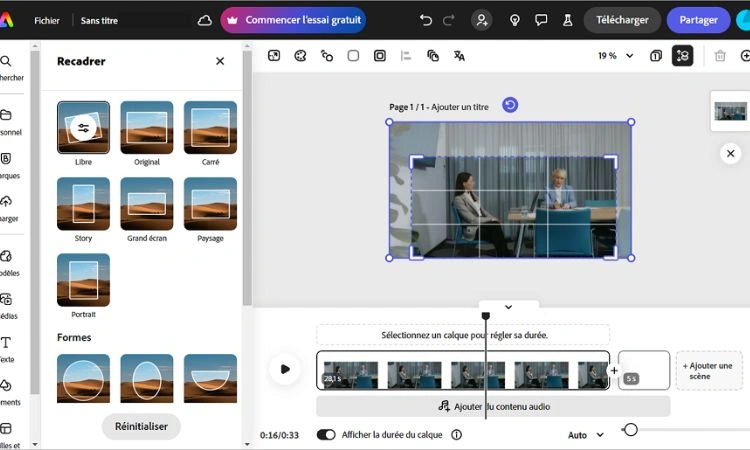Open the lightbulb tips icon
Image resolution: width=750 pixels, height=450 pixels.
pos(515,20)
